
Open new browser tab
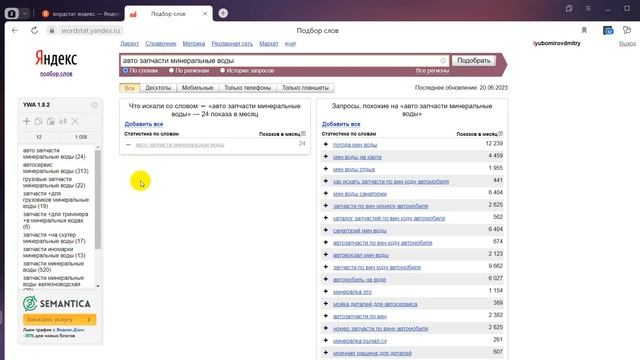223,13
